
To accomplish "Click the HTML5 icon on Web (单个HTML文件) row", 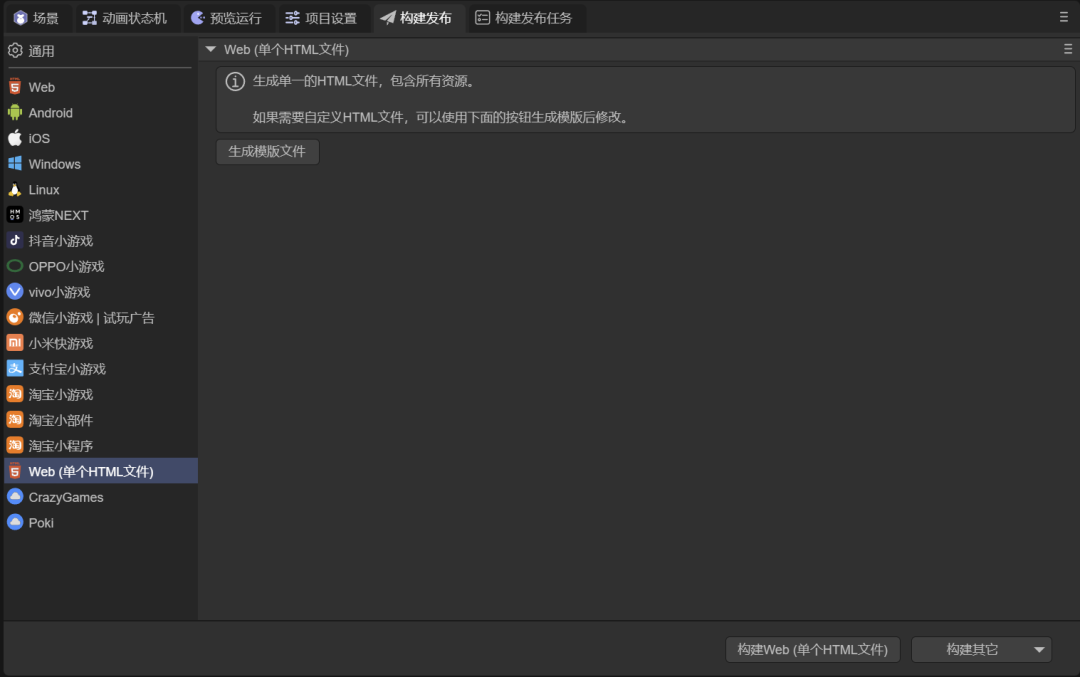I will (x=14, y=471).
